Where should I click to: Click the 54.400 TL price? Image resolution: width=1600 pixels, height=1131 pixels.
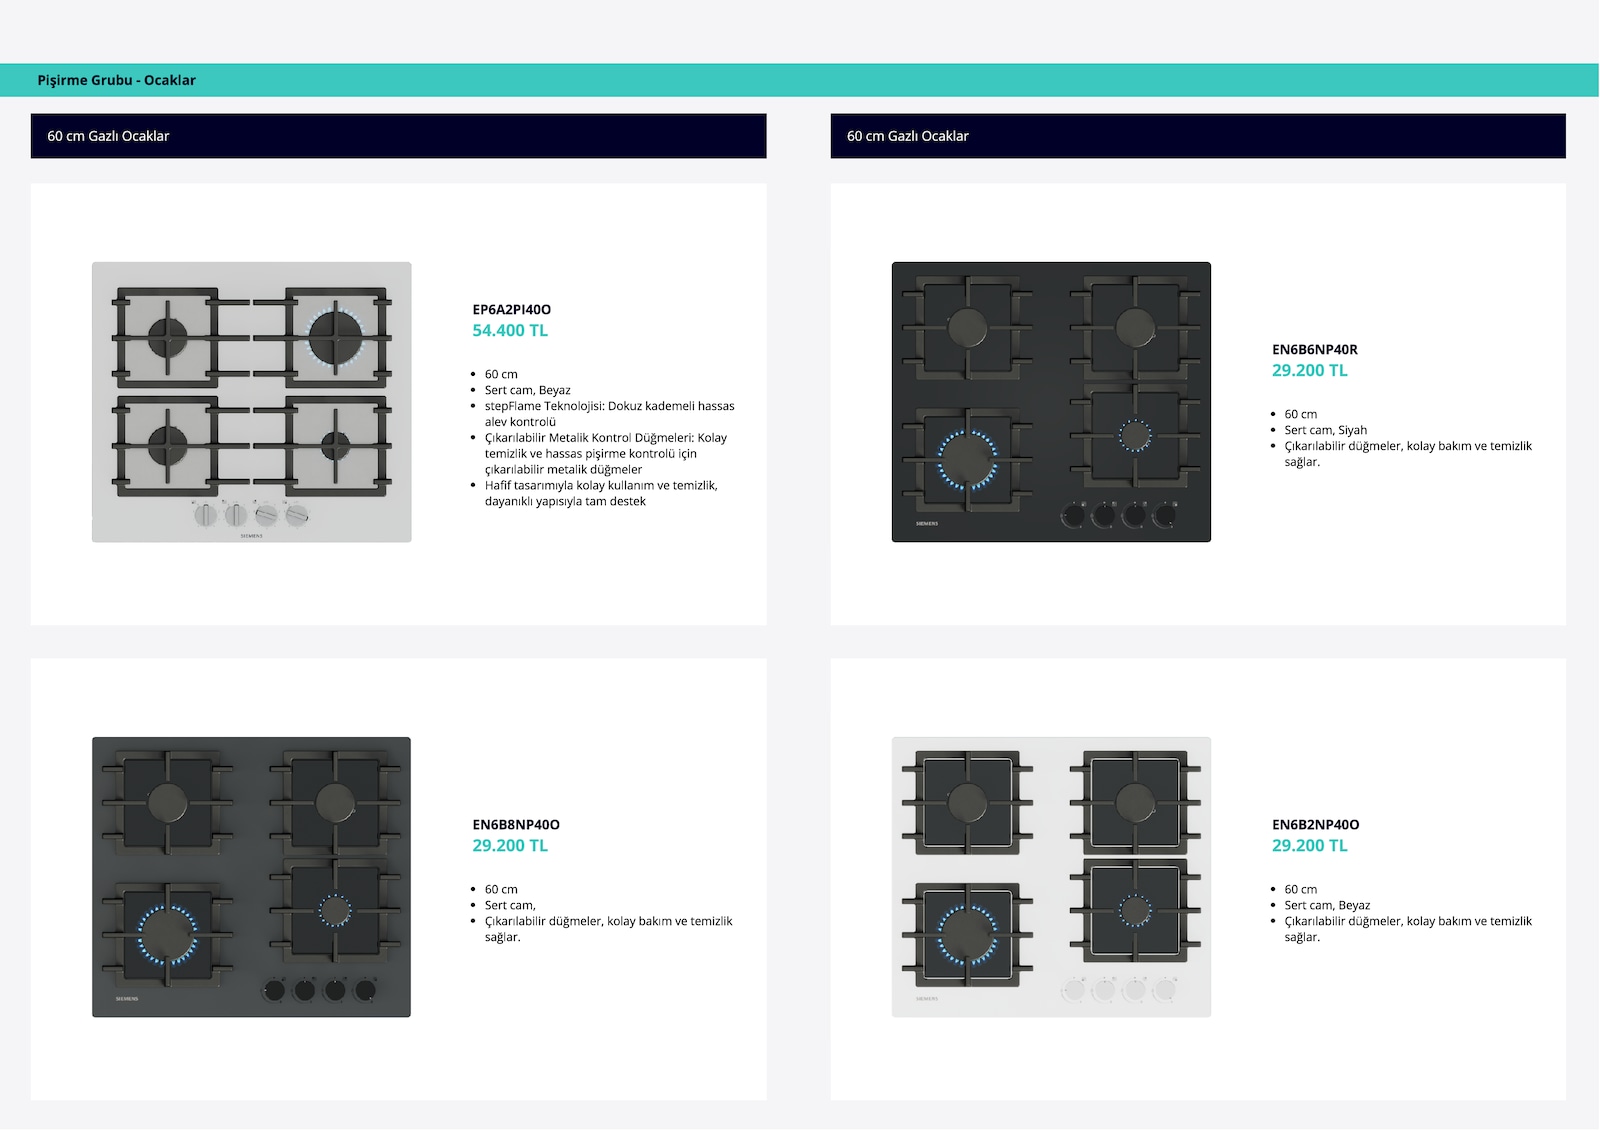click(510, 331)
